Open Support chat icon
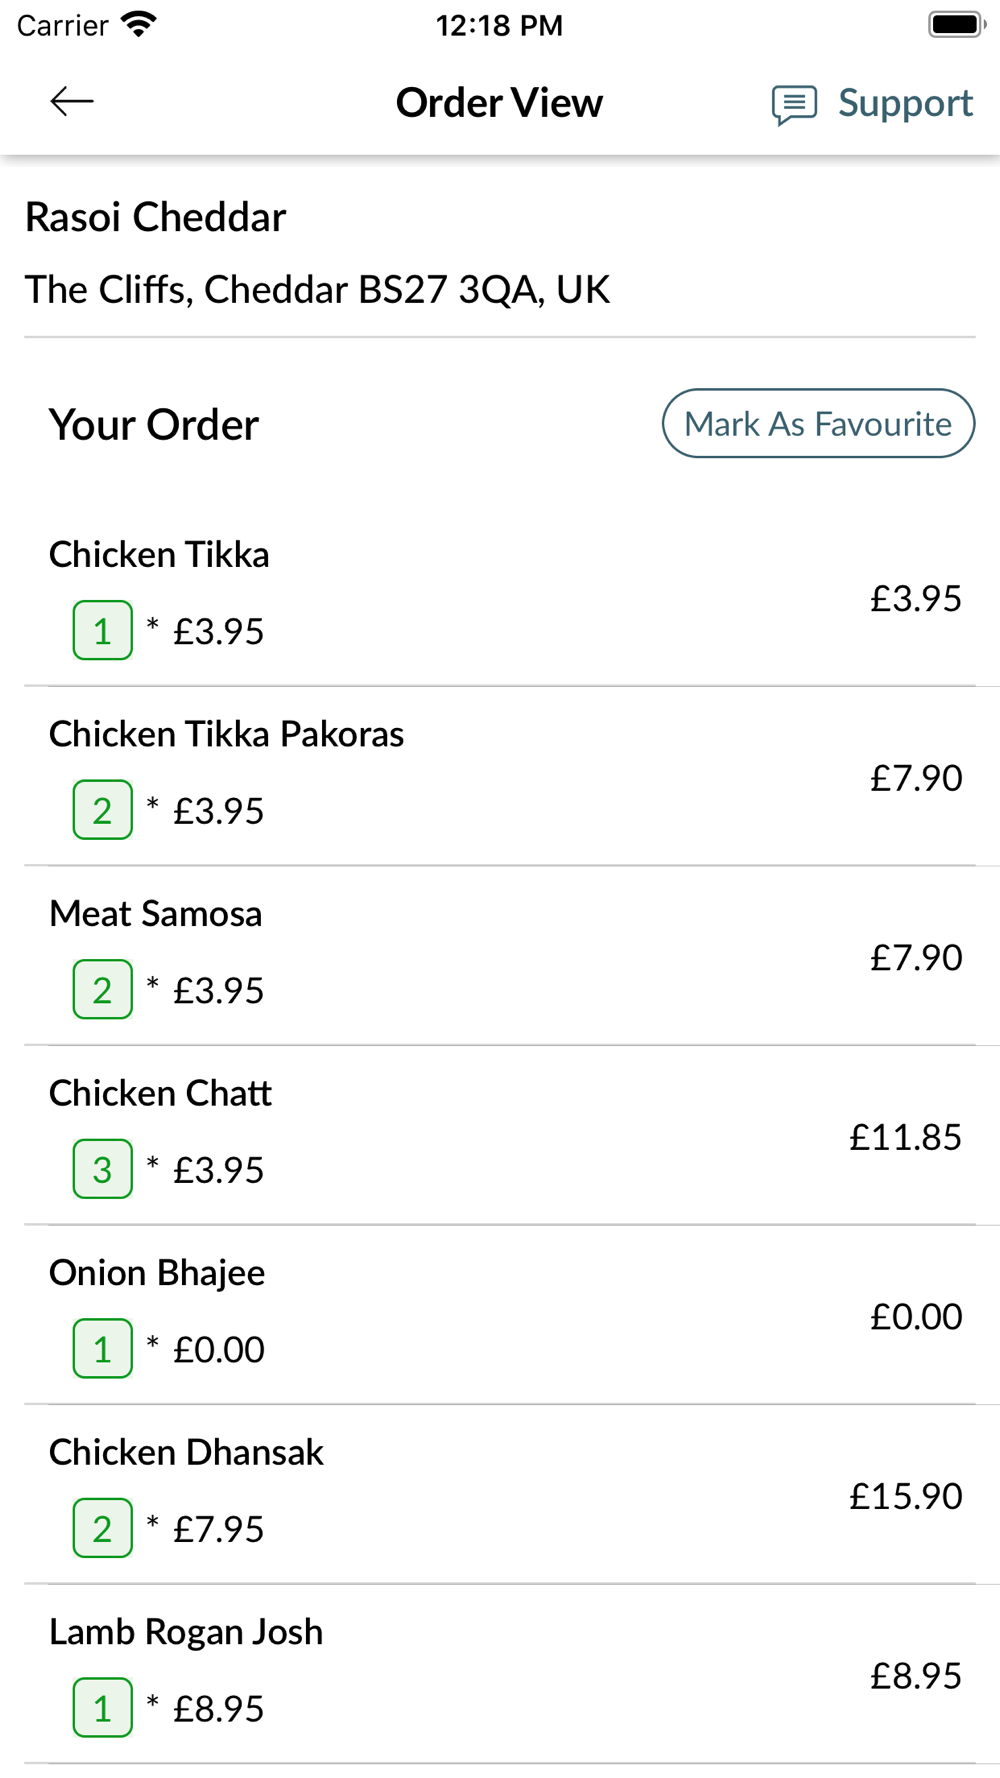This screenshot has width=1000, height=1778. 794,104
